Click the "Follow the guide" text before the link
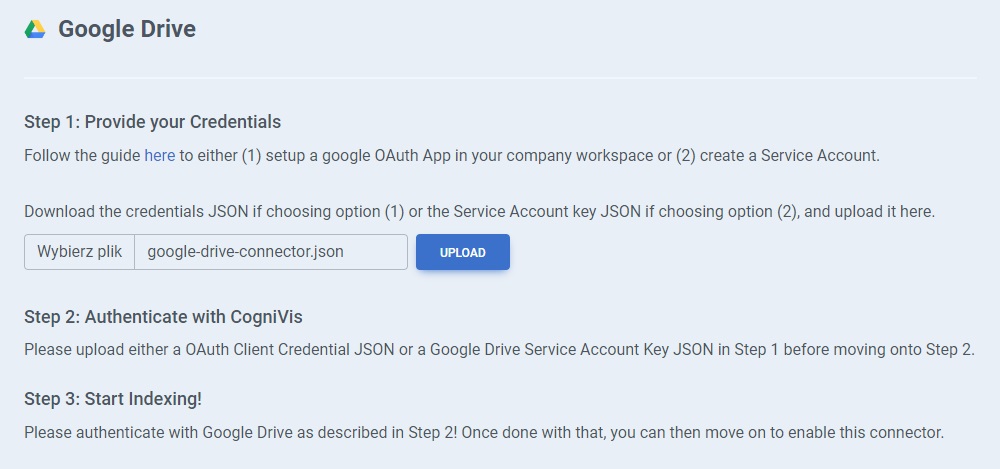 pyautogui.click(x=82, y=156)
